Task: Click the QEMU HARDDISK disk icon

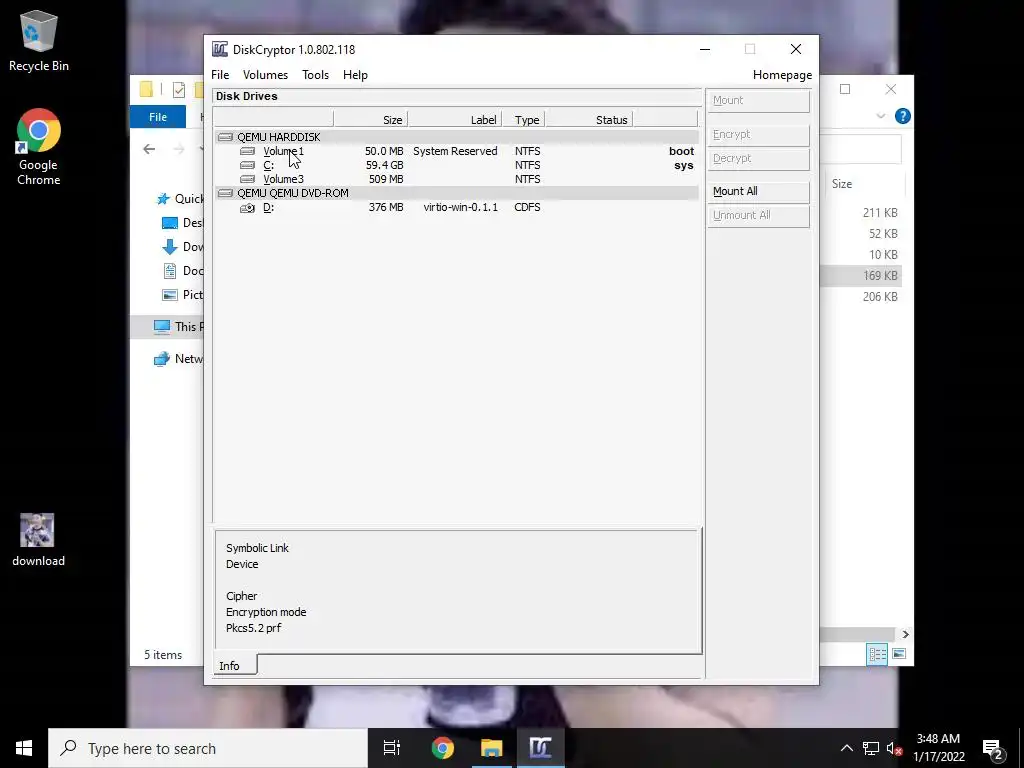Action: click(x=225, y=137)
